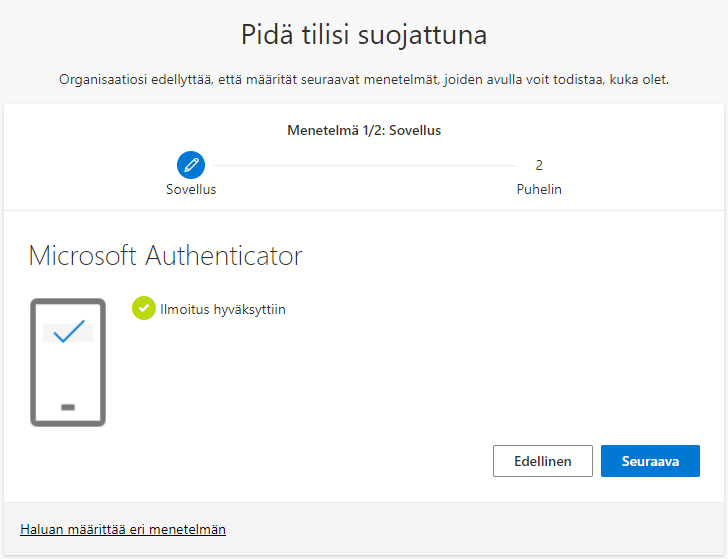728x559 pixels.
Task: Go back with the Edellinen button
Action: 543,461
